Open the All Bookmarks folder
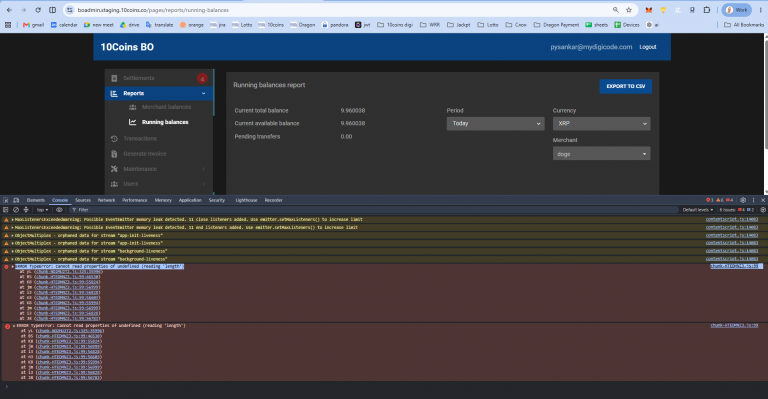Viewport: 768px width, 399px height. coord(744,24)
